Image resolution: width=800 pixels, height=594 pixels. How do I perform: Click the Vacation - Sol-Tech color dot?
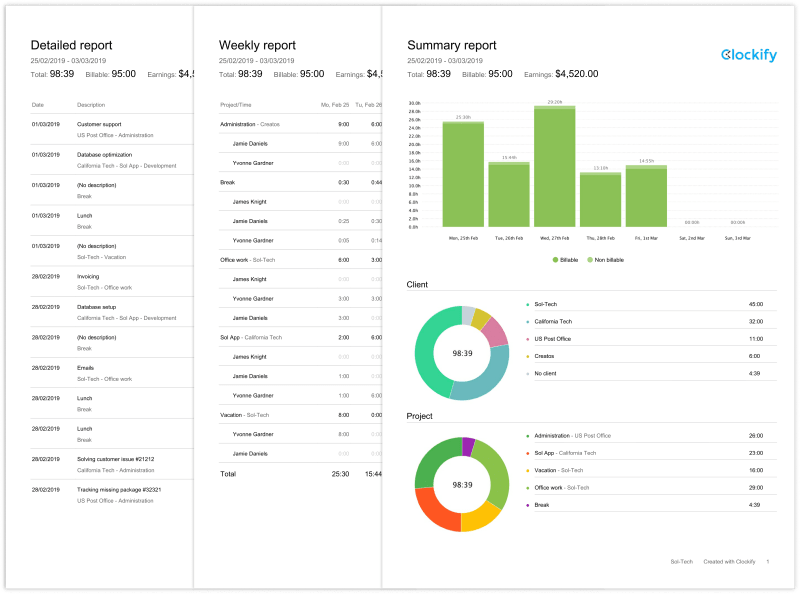(527, 470)
